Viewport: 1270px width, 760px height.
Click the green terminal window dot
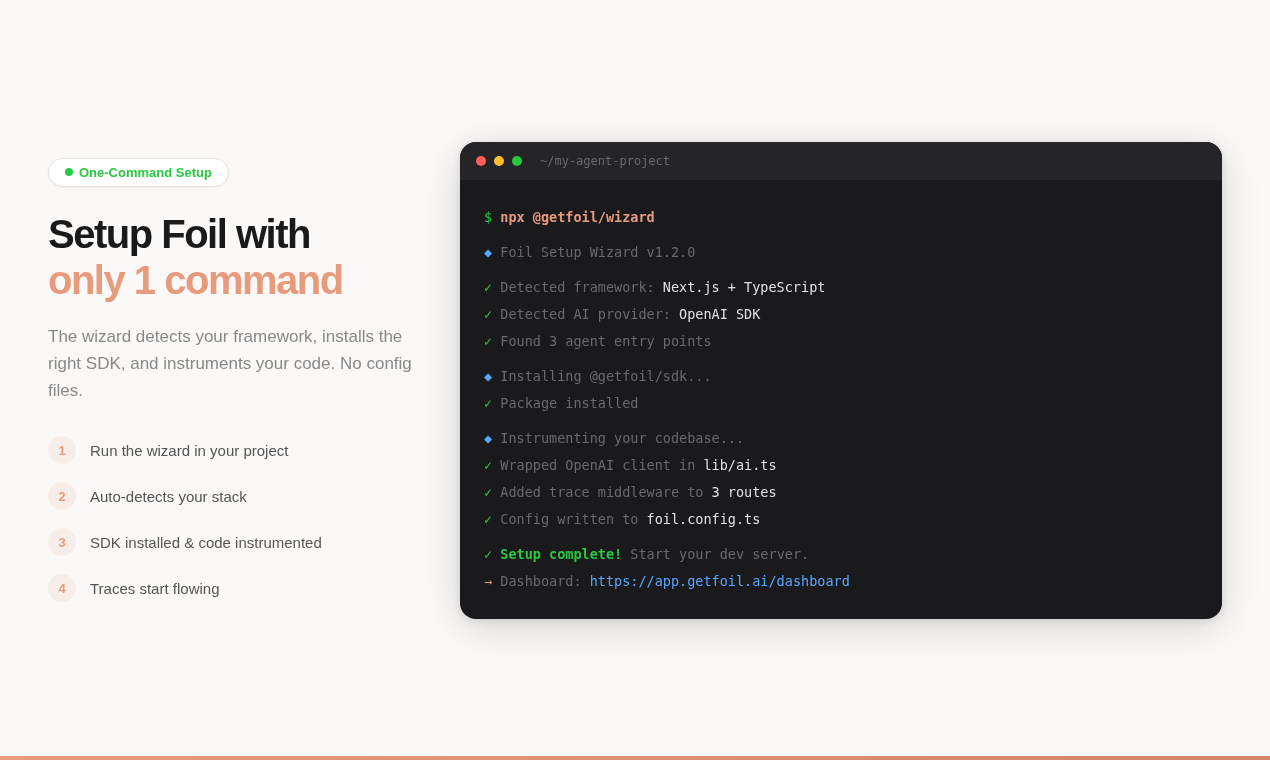pyautogui.click(x=517, y=161)
